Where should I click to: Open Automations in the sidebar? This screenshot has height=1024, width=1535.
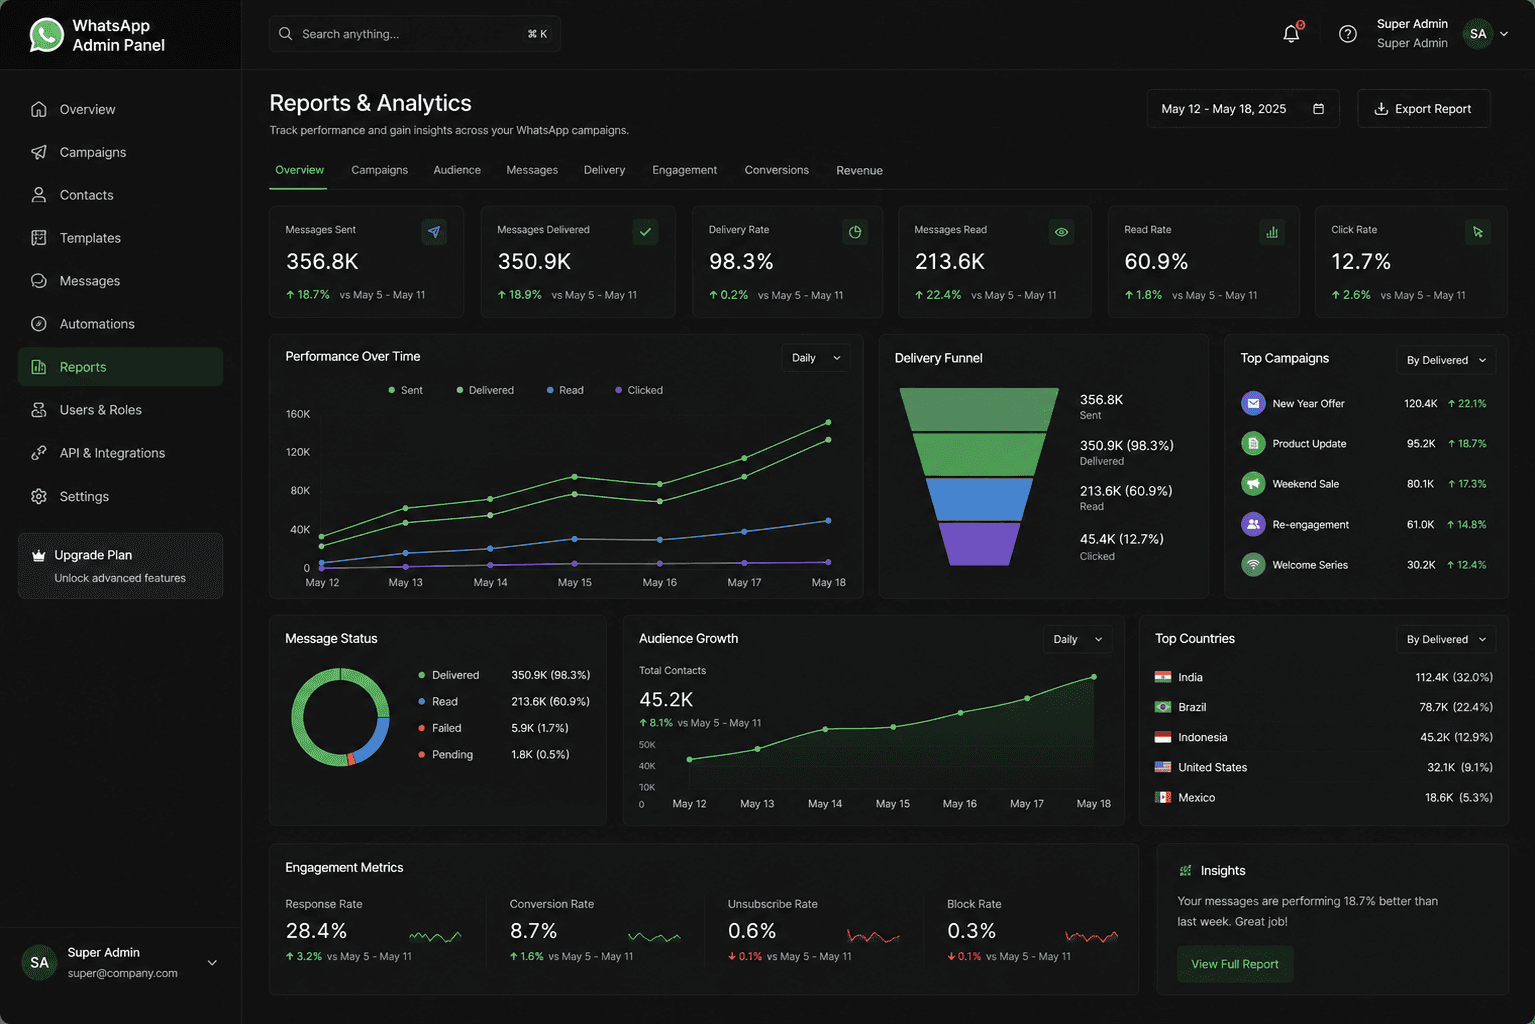tap(120, 324)
